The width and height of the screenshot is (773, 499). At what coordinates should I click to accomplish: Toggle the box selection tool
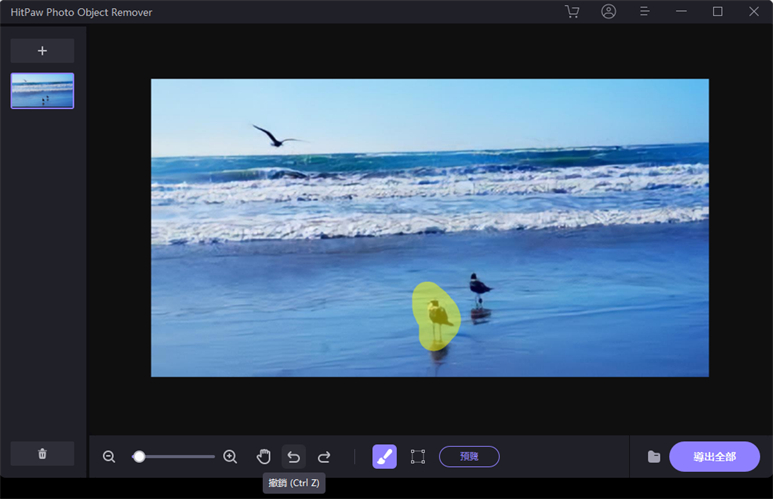418,457
